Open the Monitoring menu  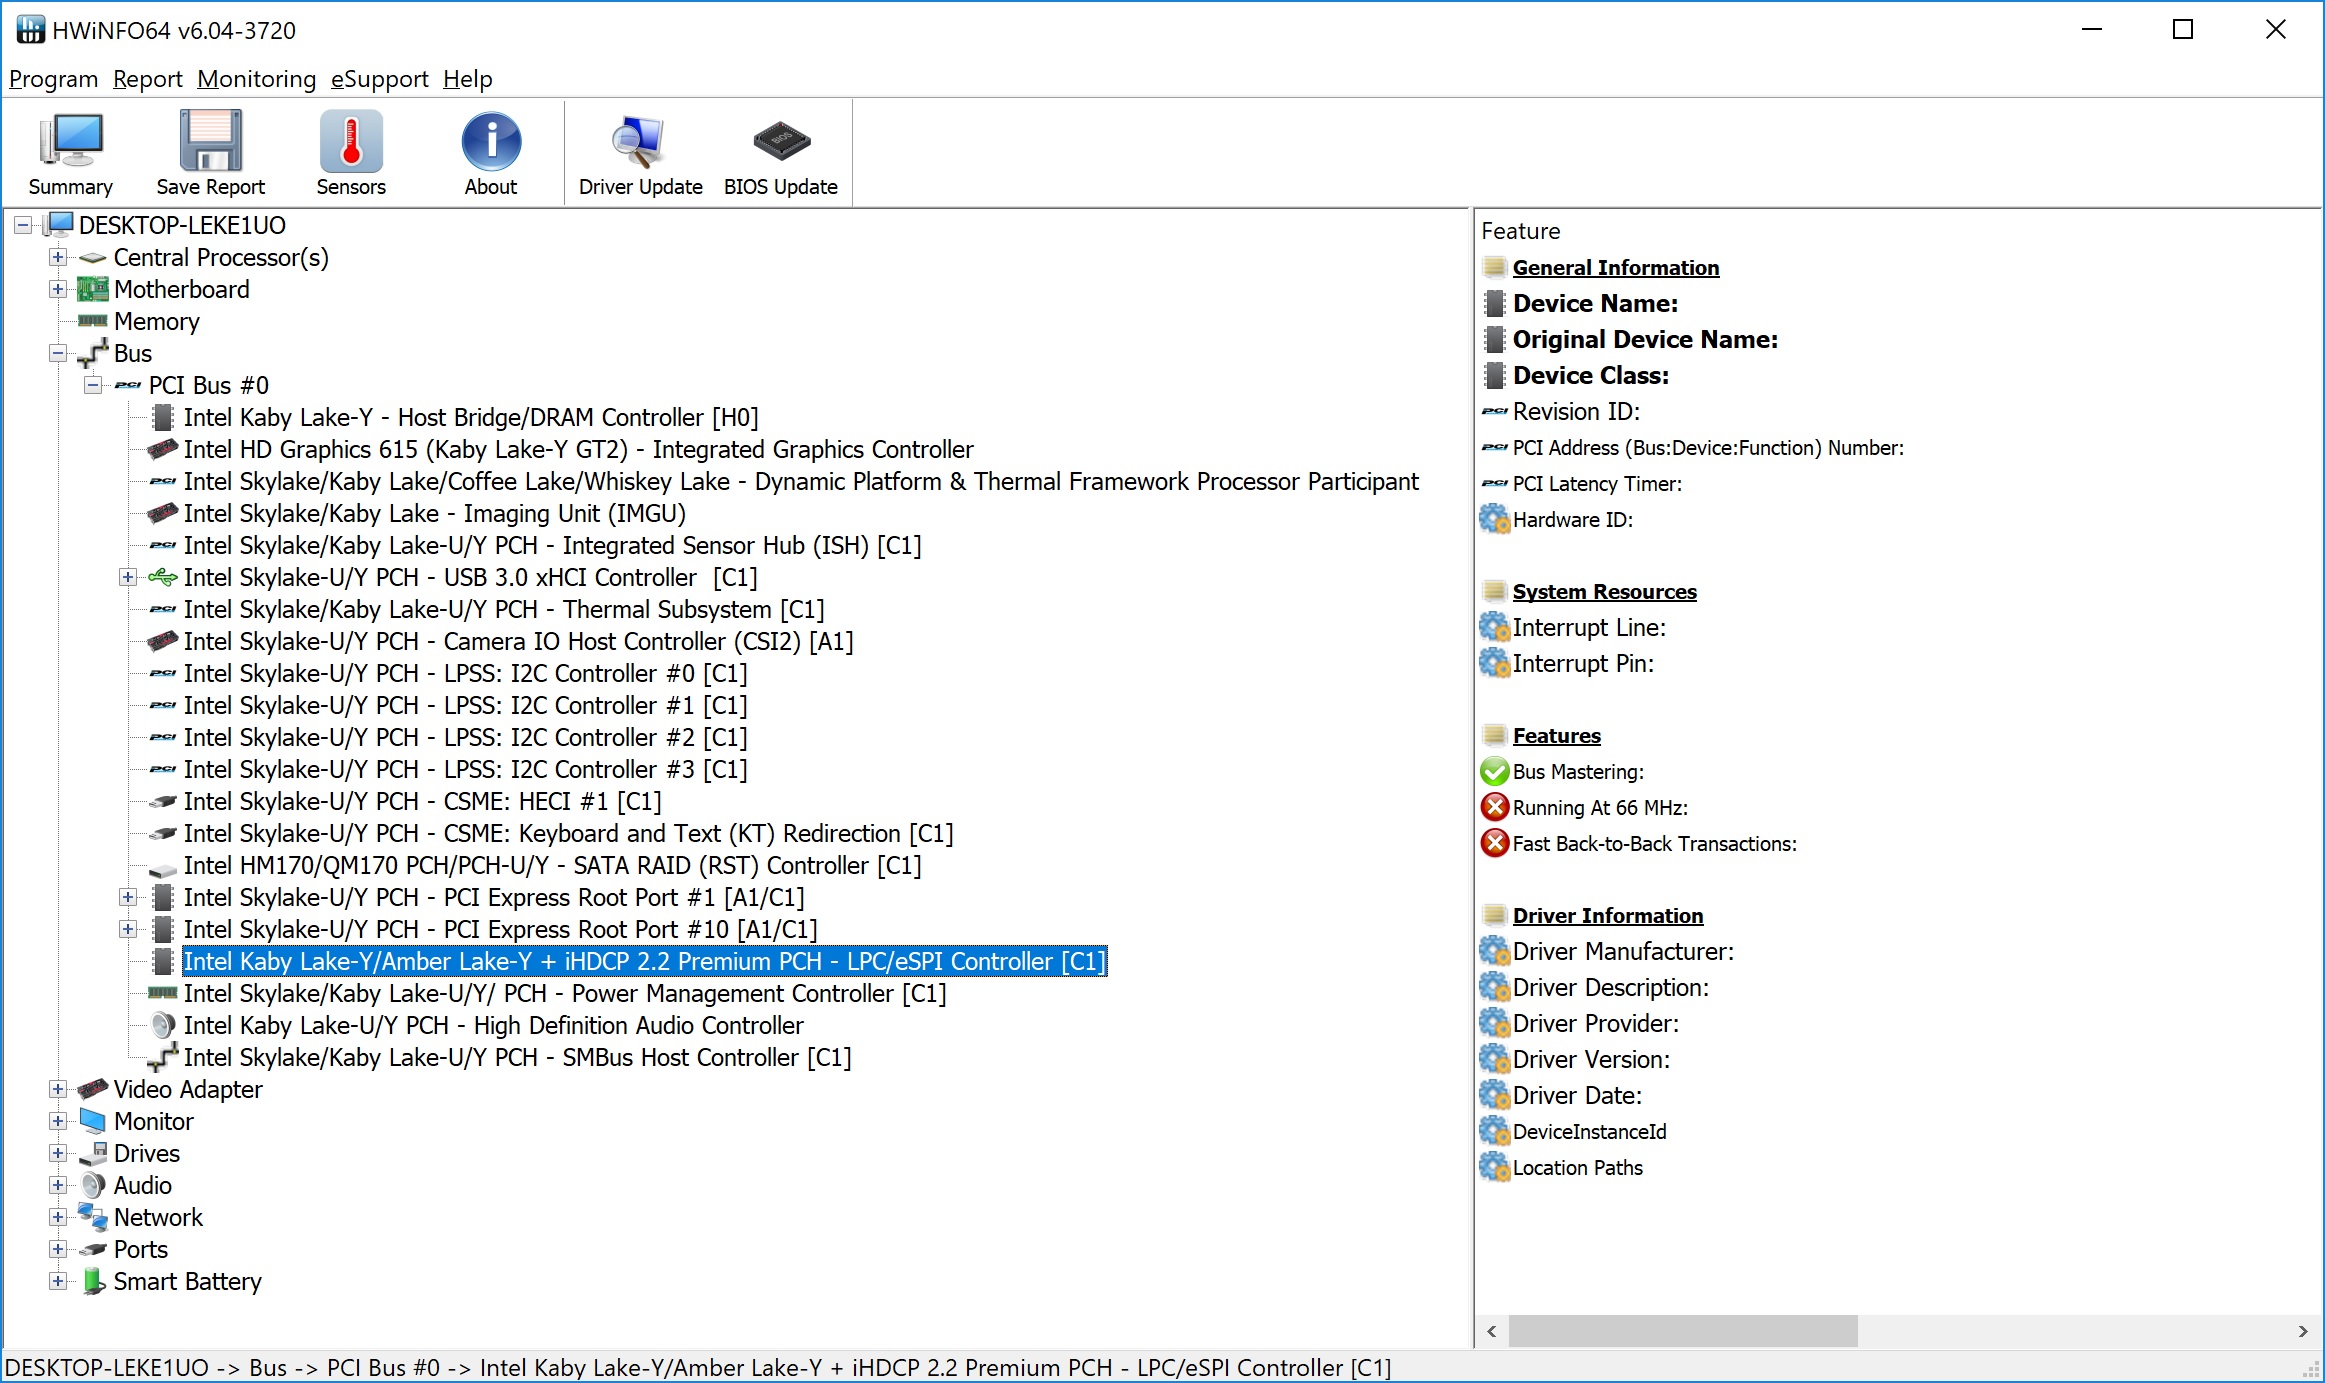coord(255,77)
